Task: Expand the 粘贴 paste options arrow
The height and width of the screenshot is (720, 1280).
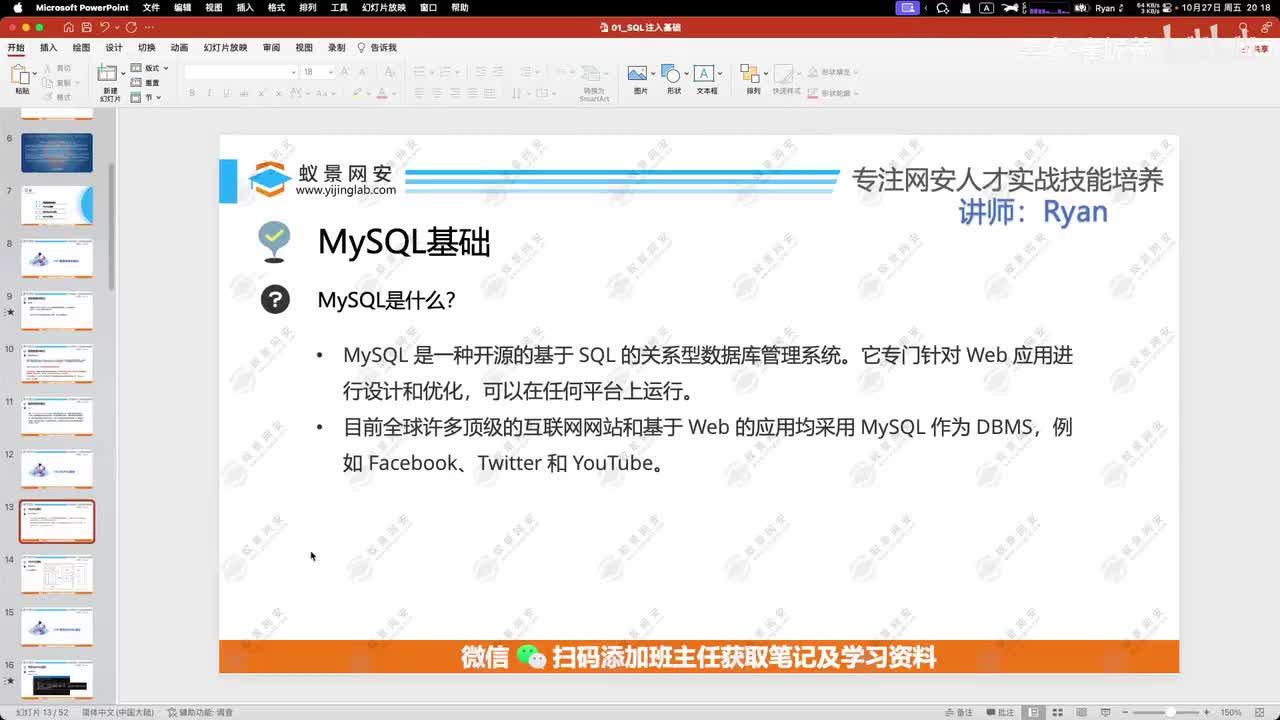Action: point(35,74)
